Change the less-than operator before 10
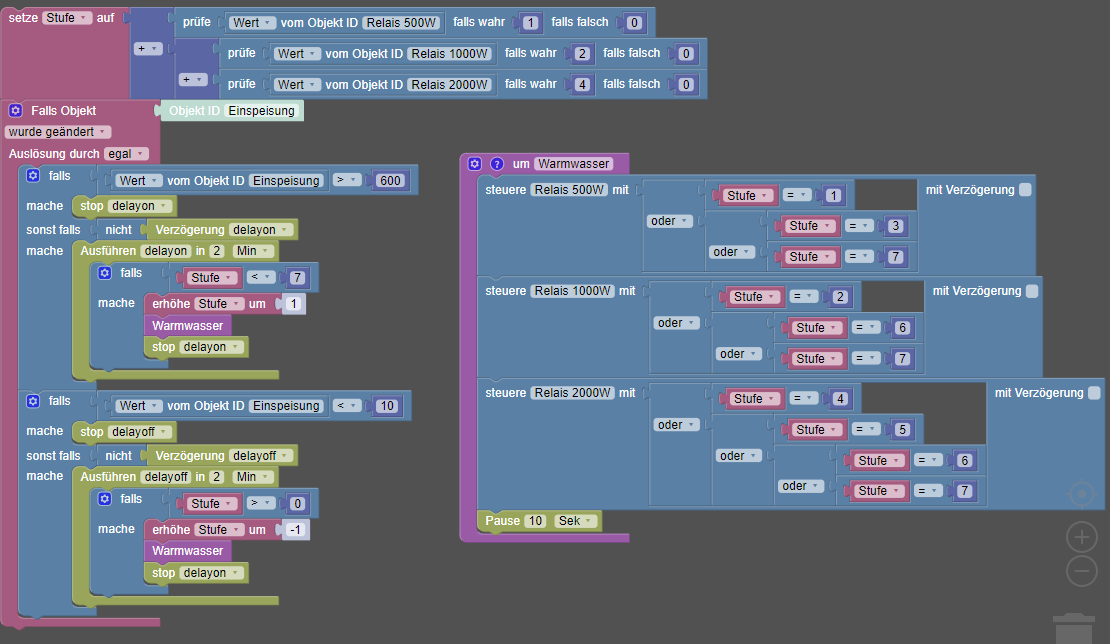 point(347,406)
